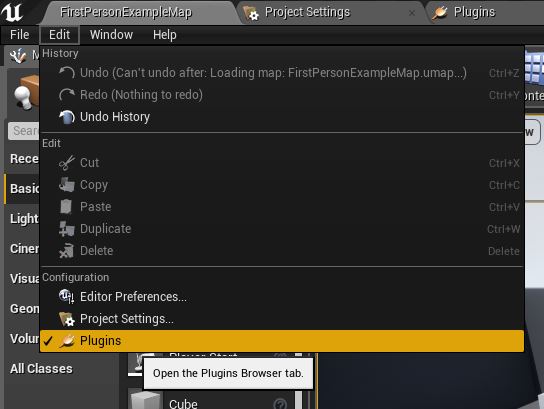Click the Undo History icon
The image size is (544, 409).
point(67,117)
